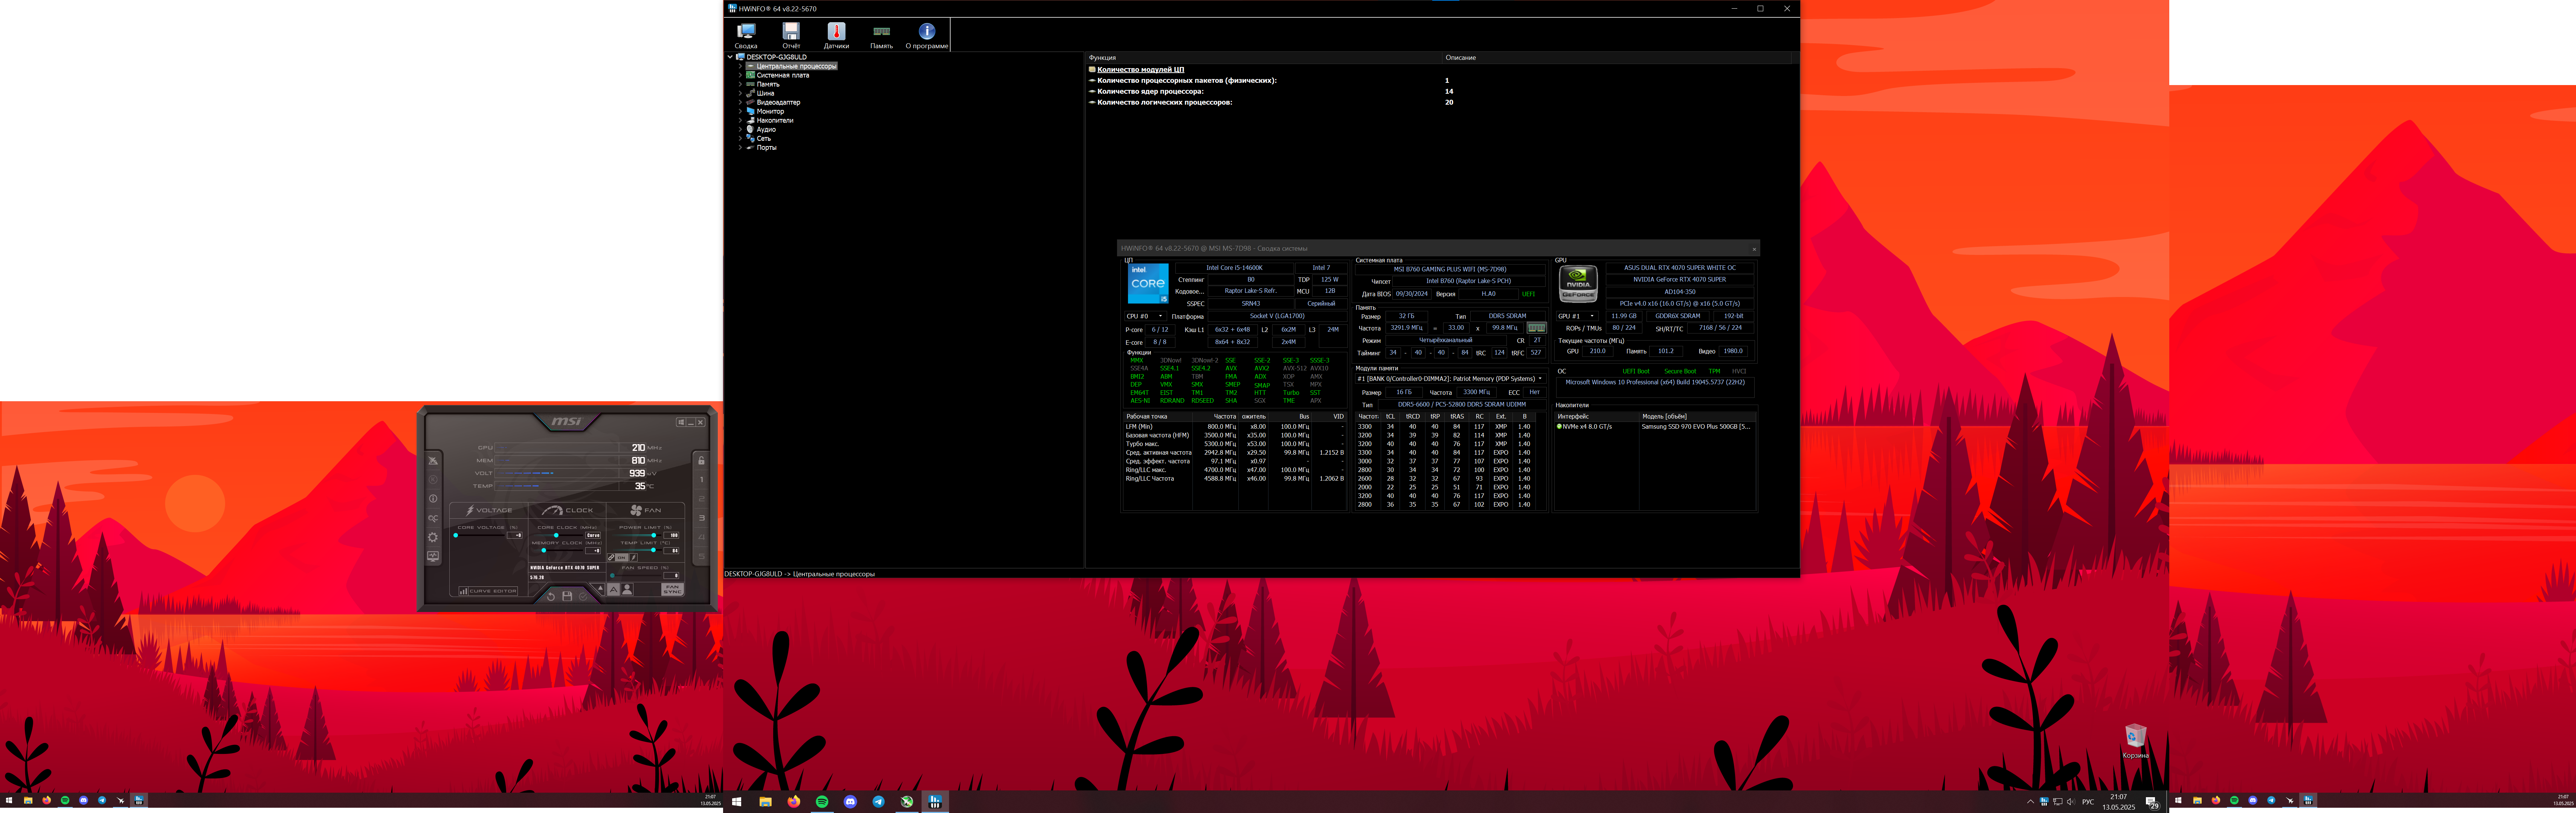Select Монитор in the hardware tree

click(770, 111)
